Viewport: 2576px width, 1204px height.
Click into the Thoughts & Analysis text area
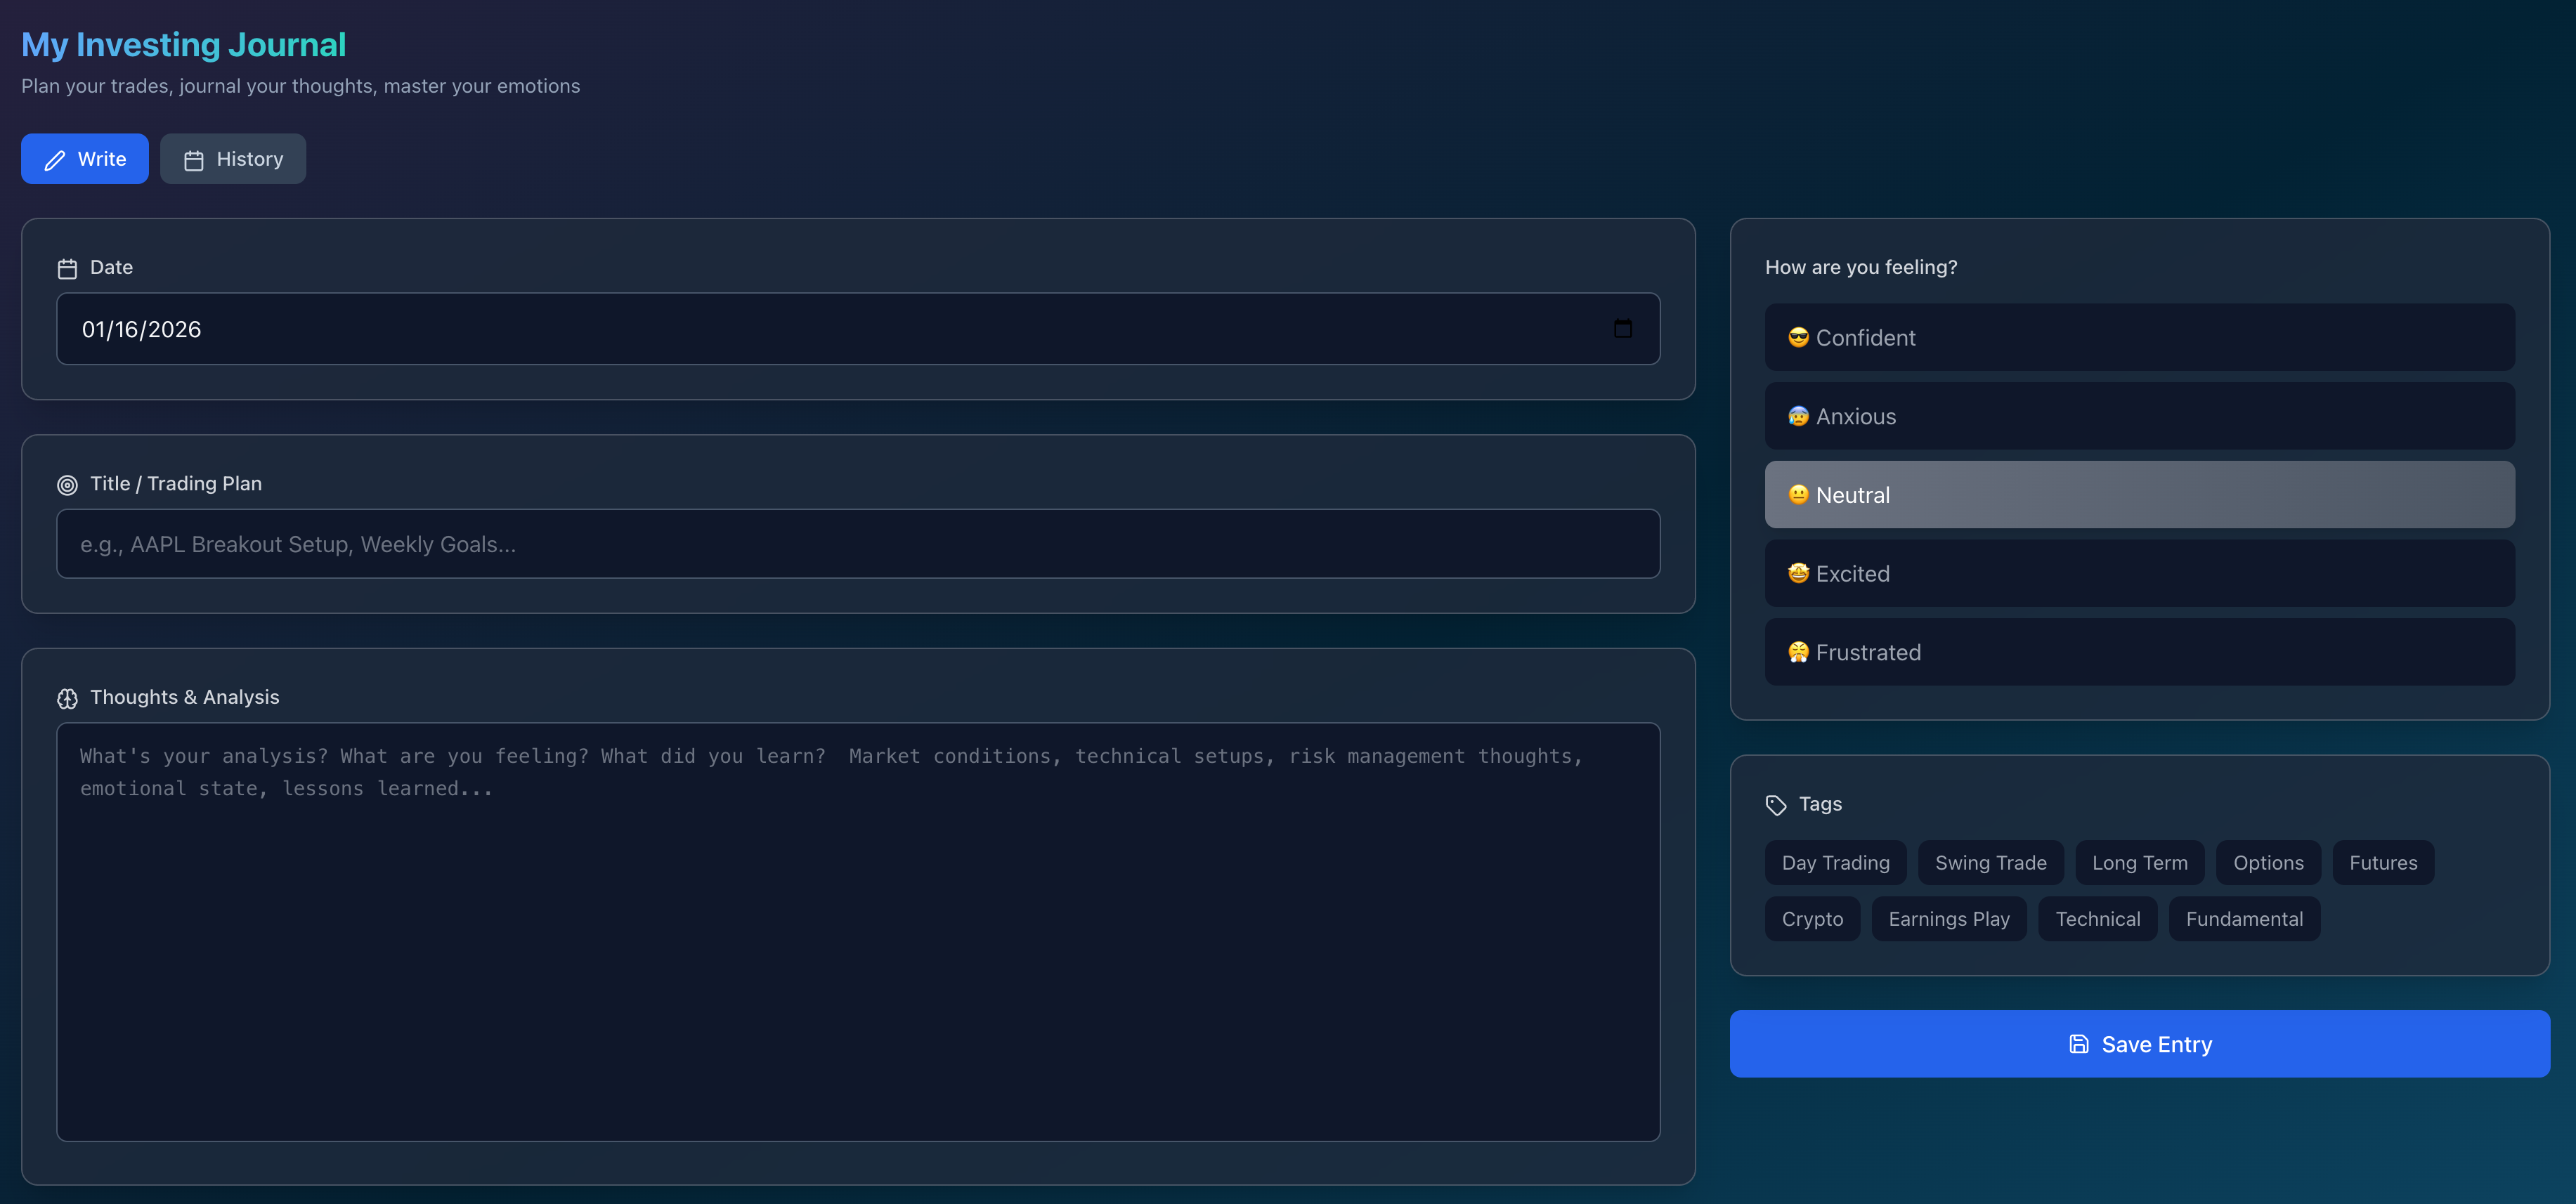coord(858,931)
